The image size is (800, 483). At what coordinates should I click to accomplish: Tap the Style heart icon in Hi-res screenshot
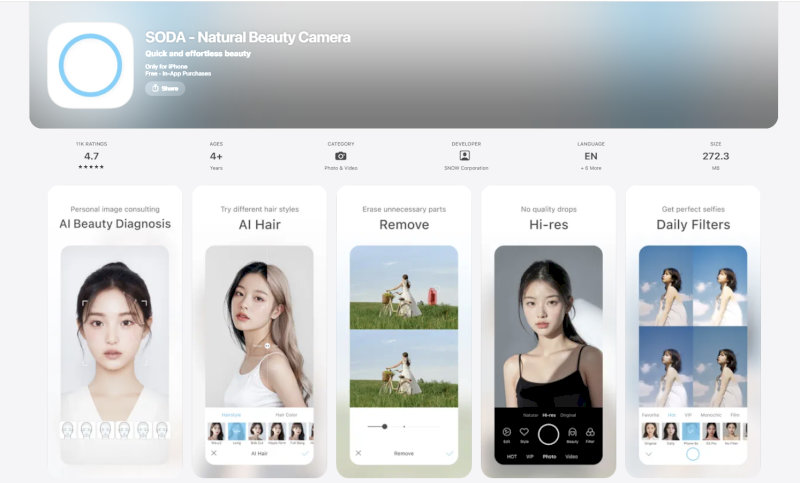(x=524, y=434)
